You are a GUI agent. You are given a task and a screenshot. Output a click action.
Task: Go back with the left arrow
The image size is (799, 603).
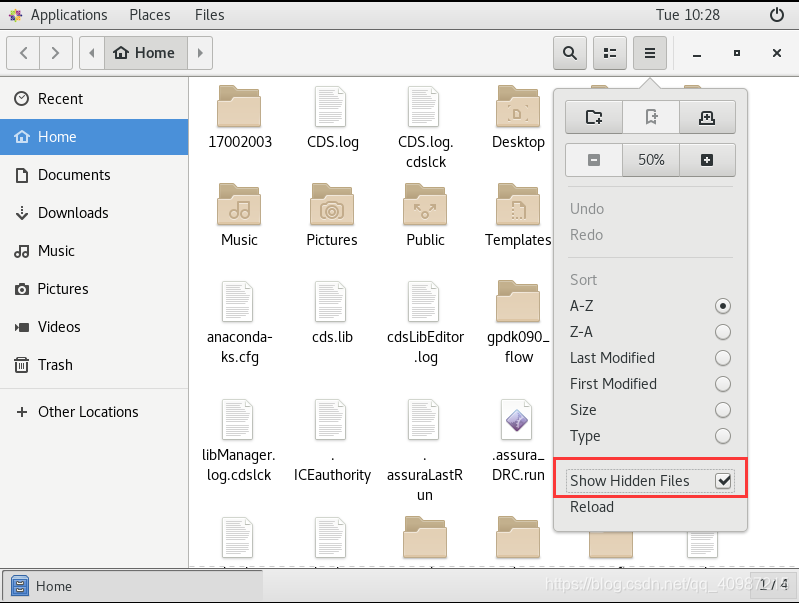tap(24, 53)
